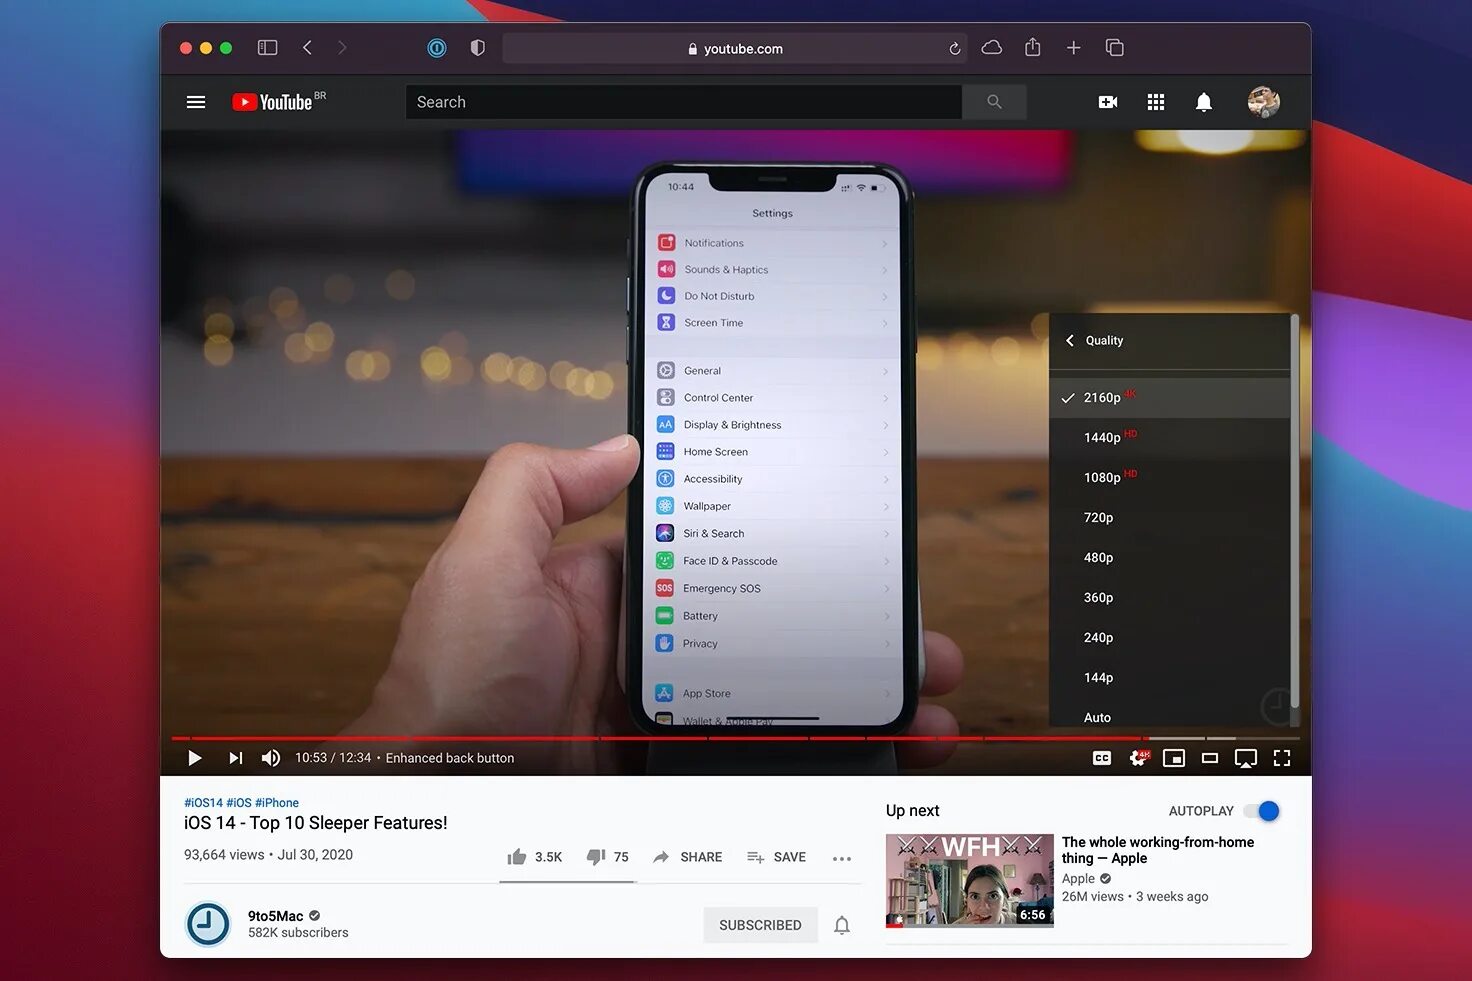Turn off the Autoplay switch
The width and height of the screenshot is (1472, 981).
(1262, 811)
